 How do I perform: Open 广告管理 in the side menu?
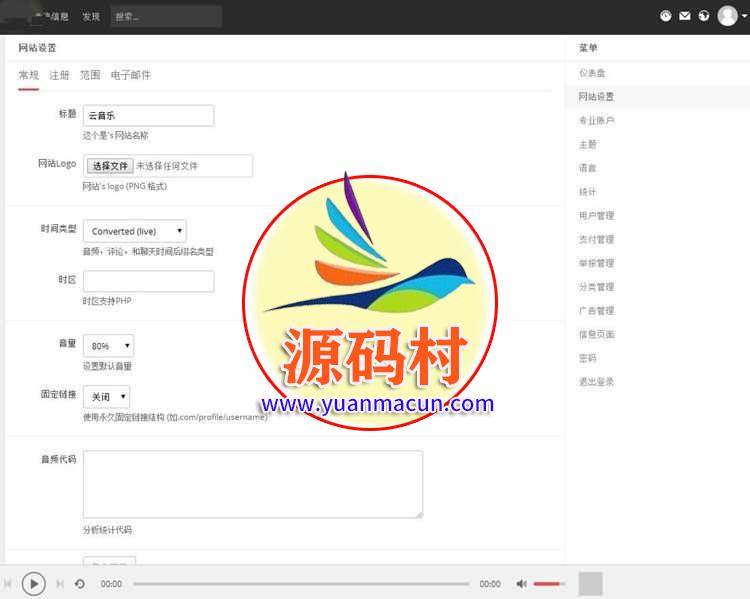click(x=596, y=311)
